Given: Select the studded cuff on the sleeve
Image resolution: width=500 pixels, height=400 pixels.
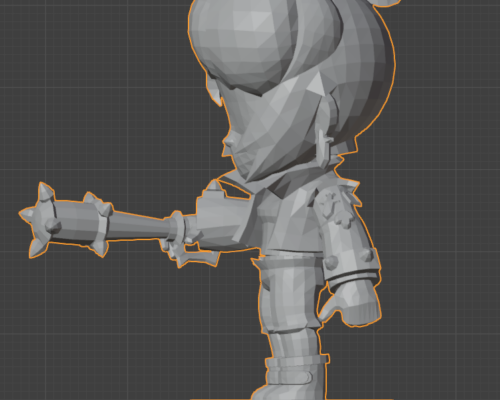Looking at the screenshot, I should (x=352, y=262).
